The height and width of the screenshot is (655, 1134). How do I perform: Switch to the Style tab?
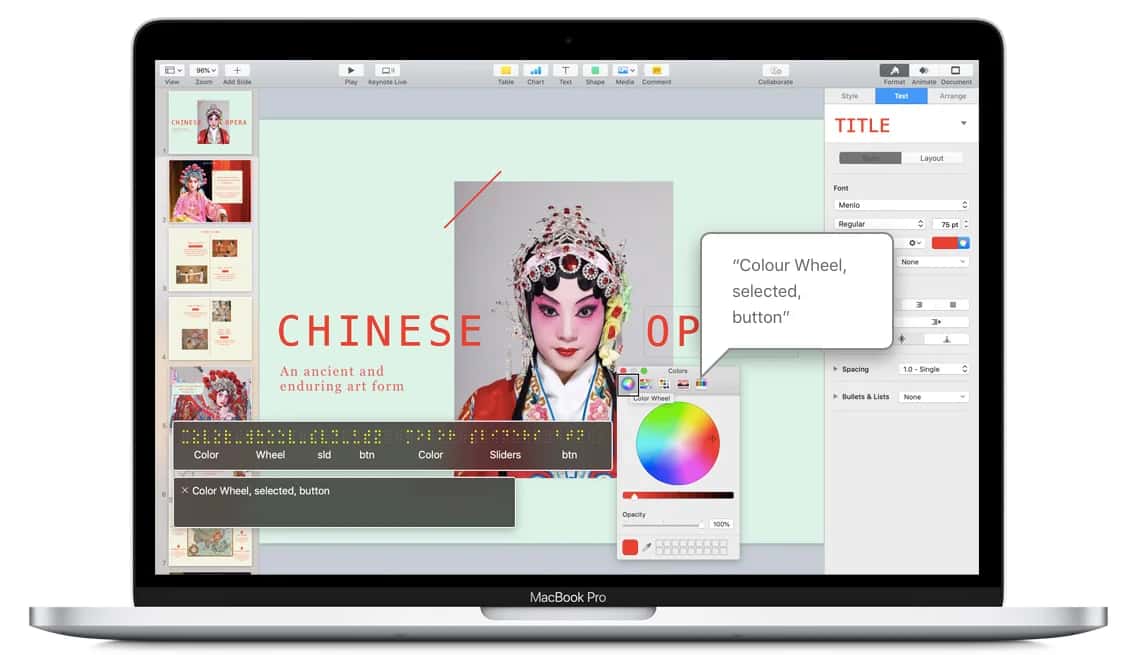pos(850,96)
